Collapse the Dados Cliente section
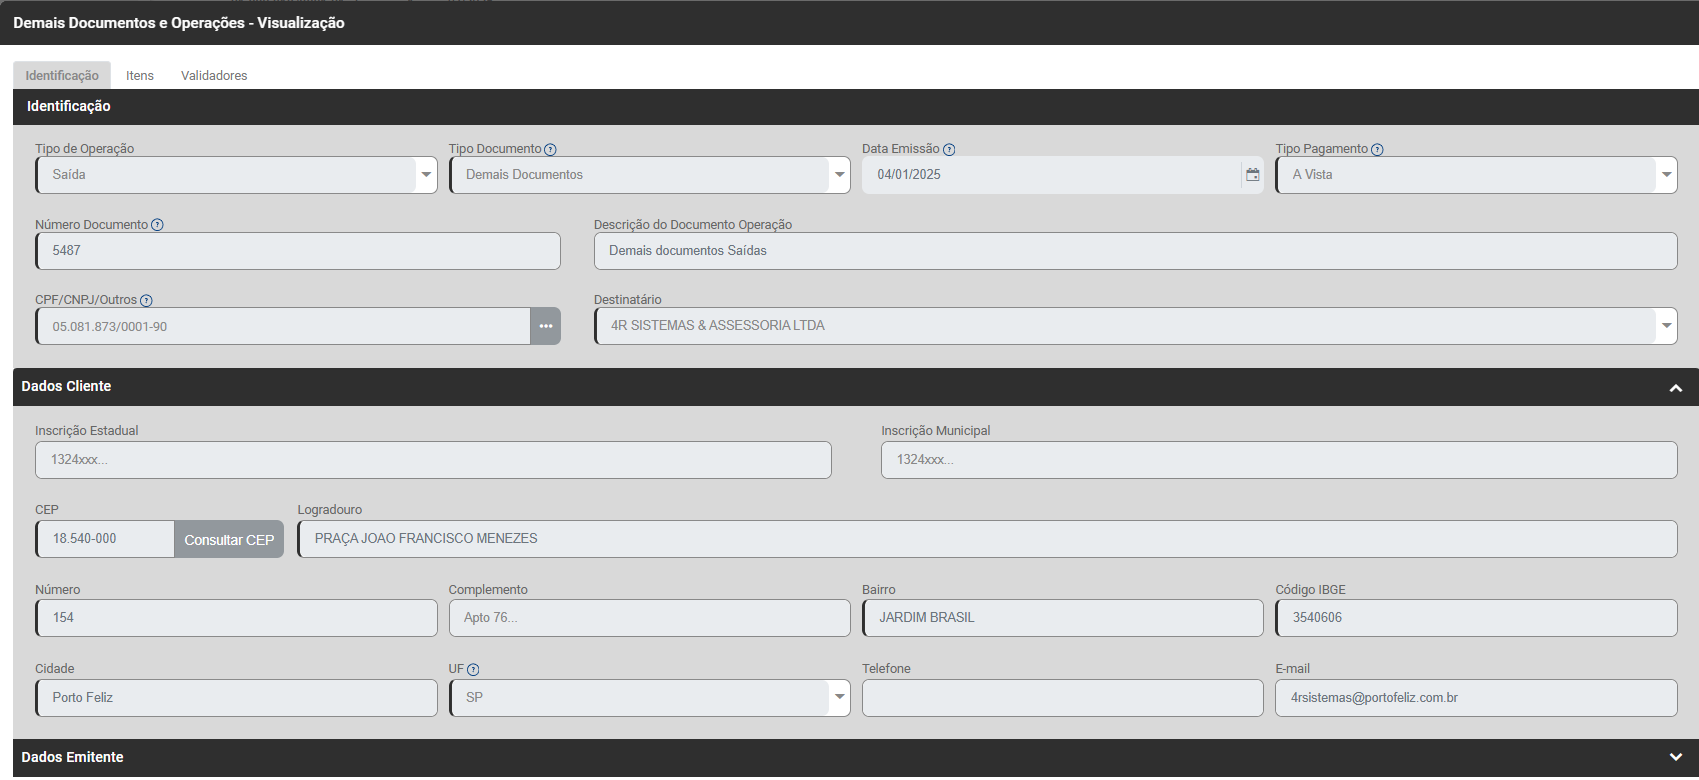 (1676, 388)
